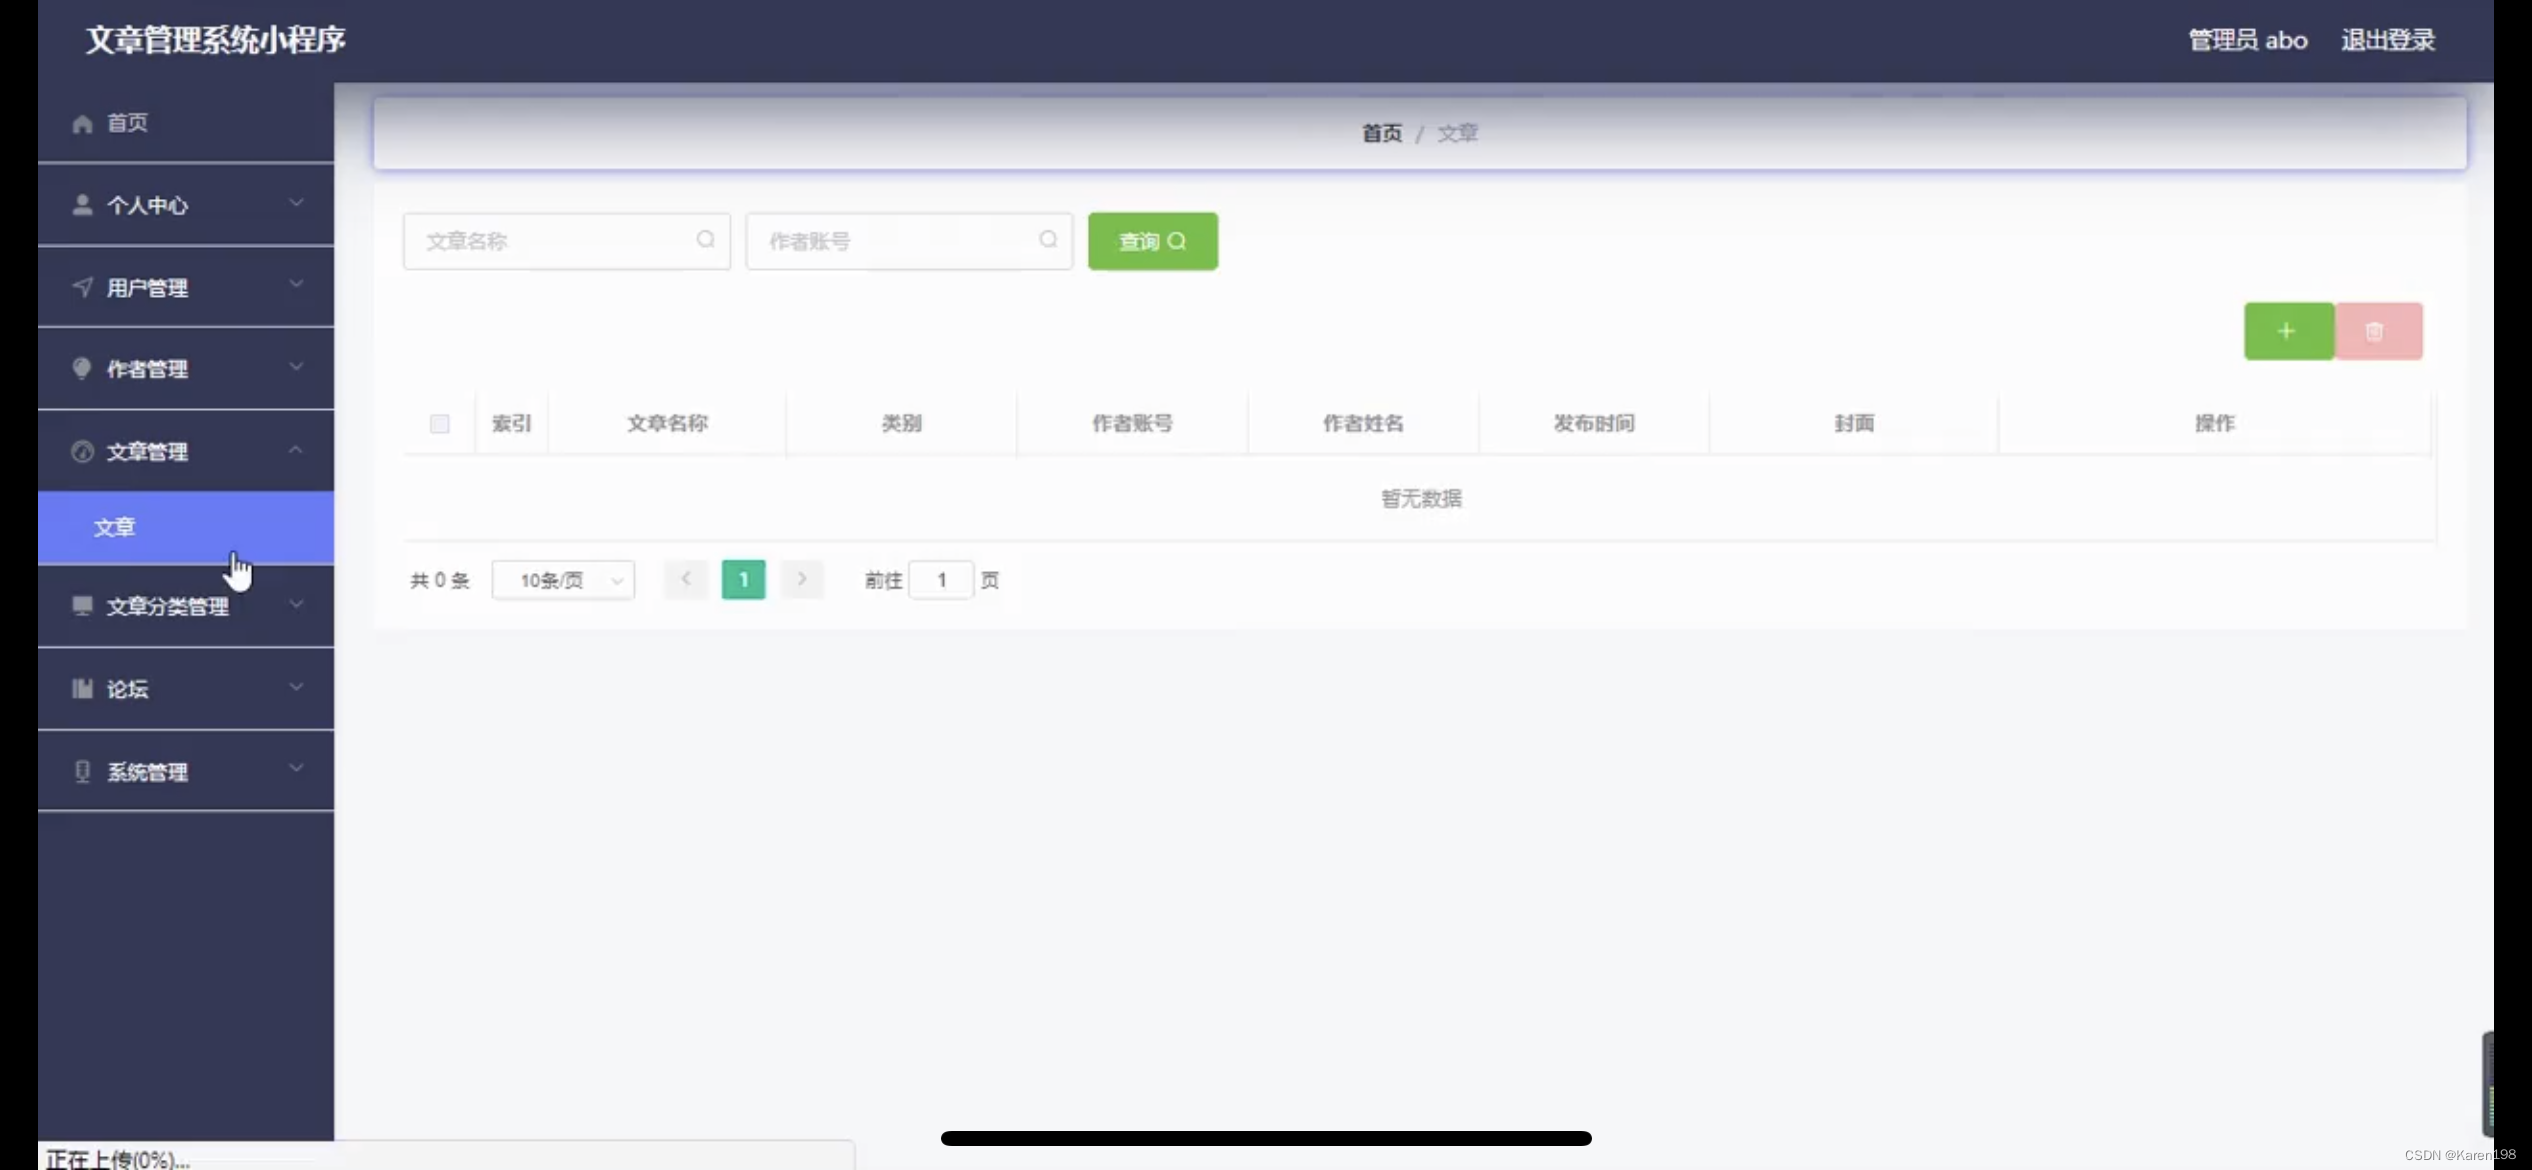Viewport: 2532px width, 1170px height.
Task: Click previous page arrow in pagination
Action: 686,579
